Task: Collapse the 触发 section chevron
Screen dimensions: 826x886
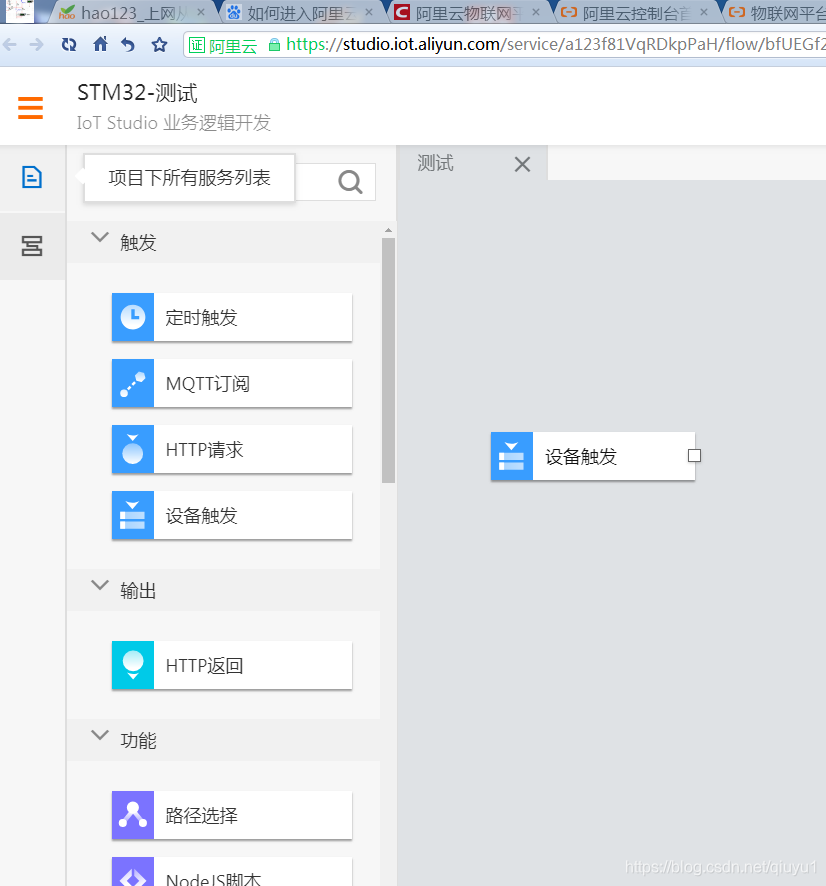Action: coord(100,237)
